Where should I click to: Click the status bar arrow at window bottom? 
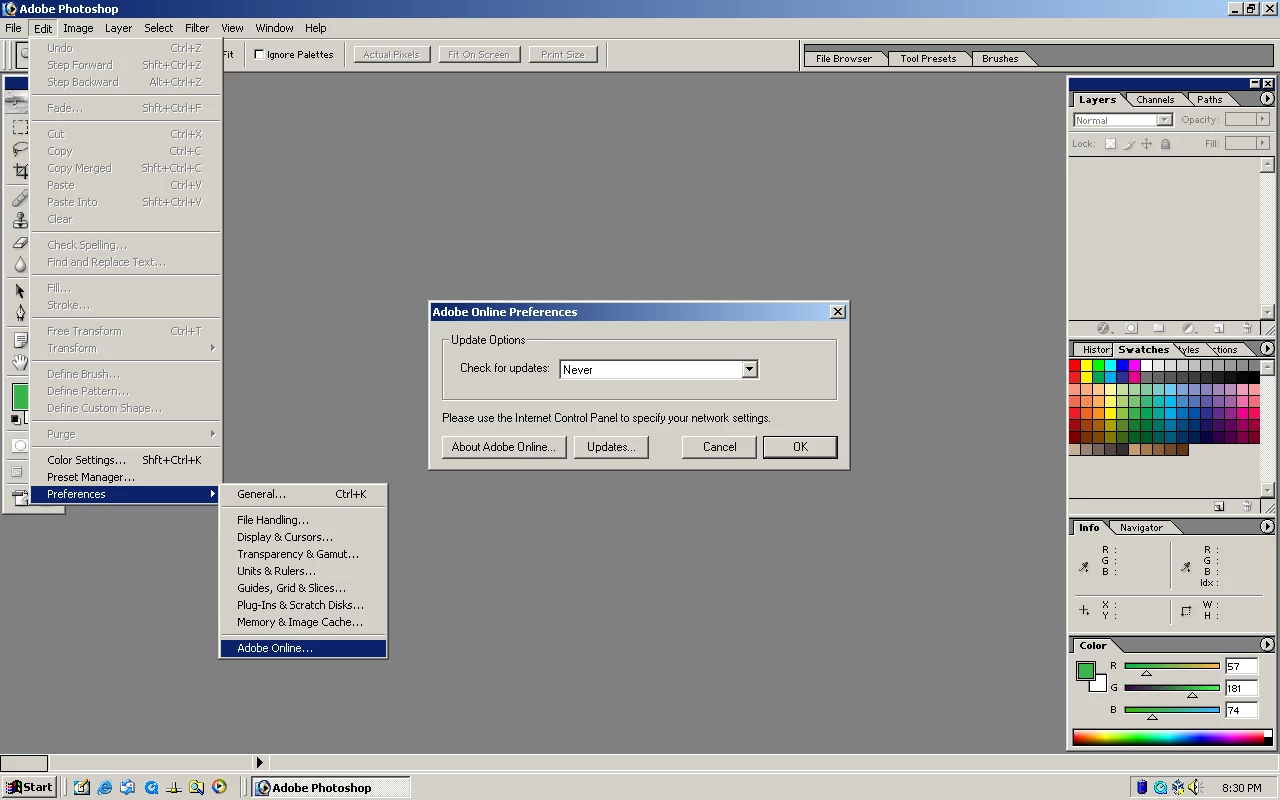(259, 763)
